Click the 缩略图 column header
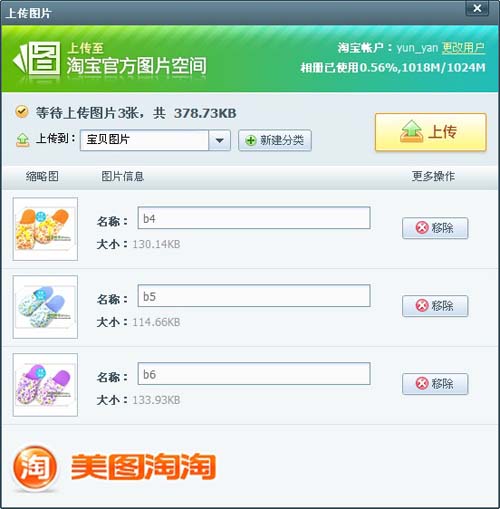 tap(42, 176)
